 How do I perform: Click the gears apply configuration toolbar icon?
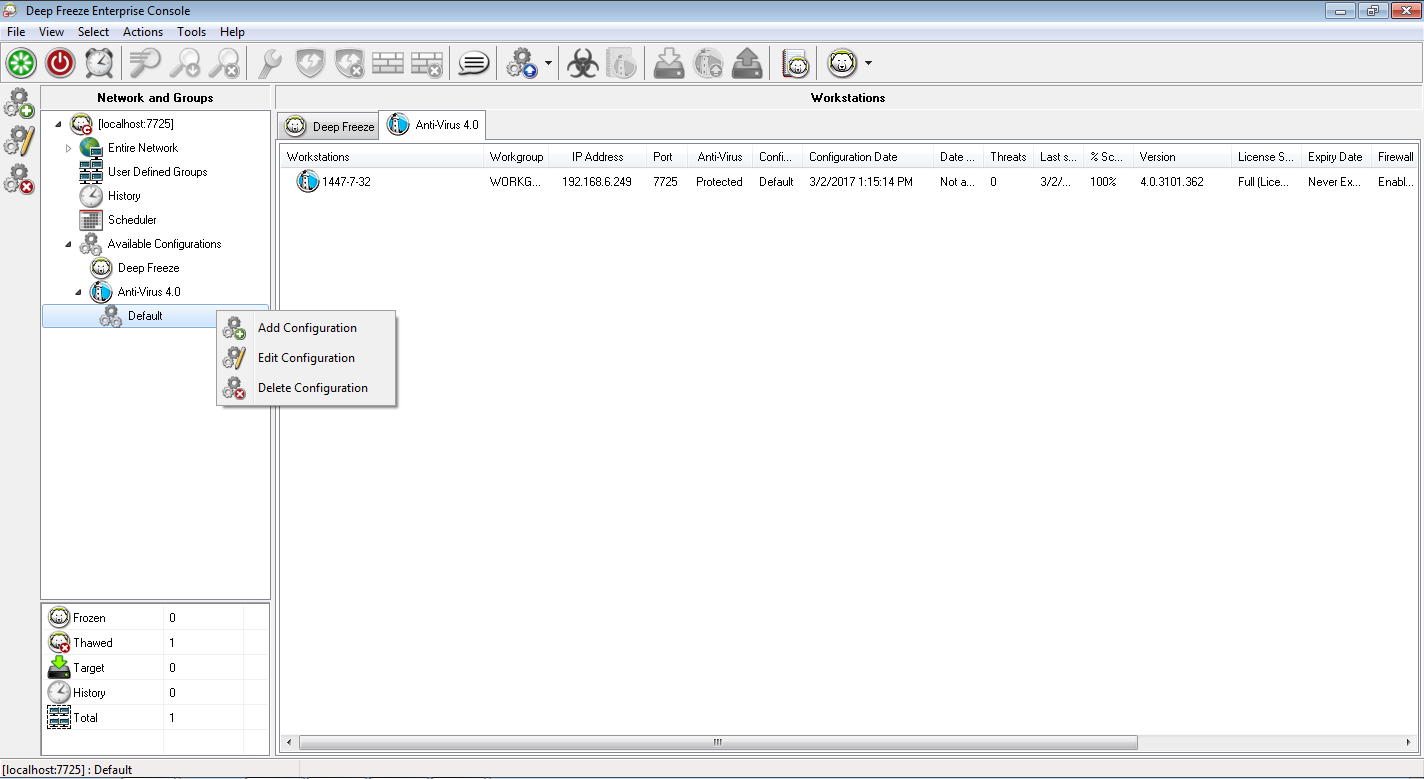tap(521, 63)
